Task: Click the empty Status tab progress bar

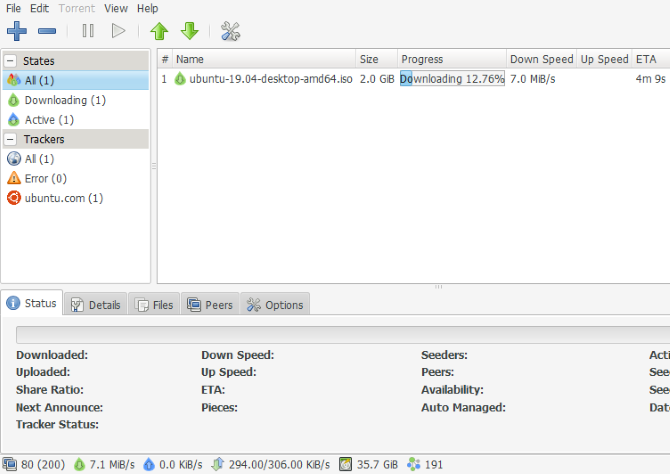Action: pyautogui.click(x=343, y=335)
